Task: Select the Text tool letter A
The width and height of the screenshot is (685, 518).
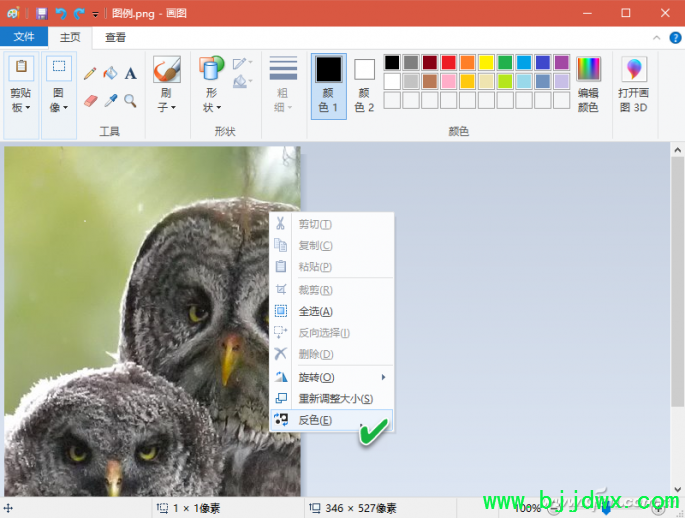Action: point(131,73)
